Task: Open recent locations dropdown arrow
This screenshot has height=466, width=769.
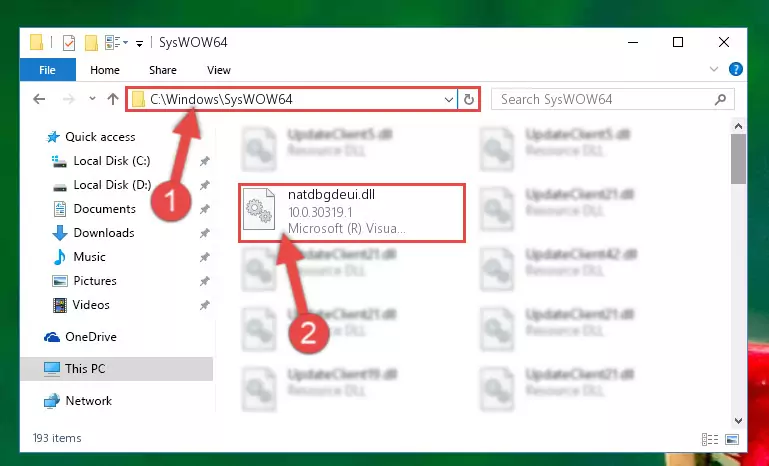Action: (92, 99)
